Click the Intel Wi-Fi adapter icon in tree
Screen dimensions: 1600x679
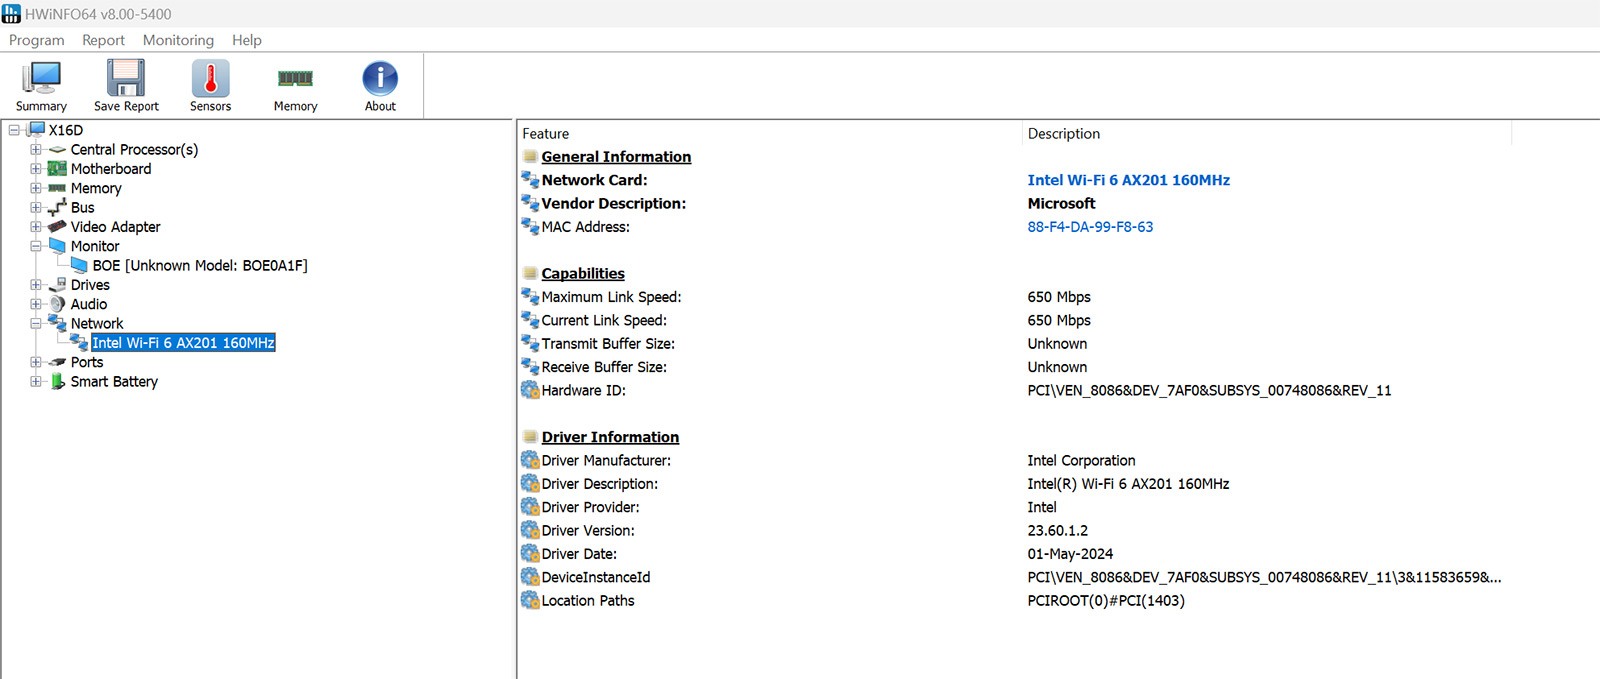click(80, 343)
